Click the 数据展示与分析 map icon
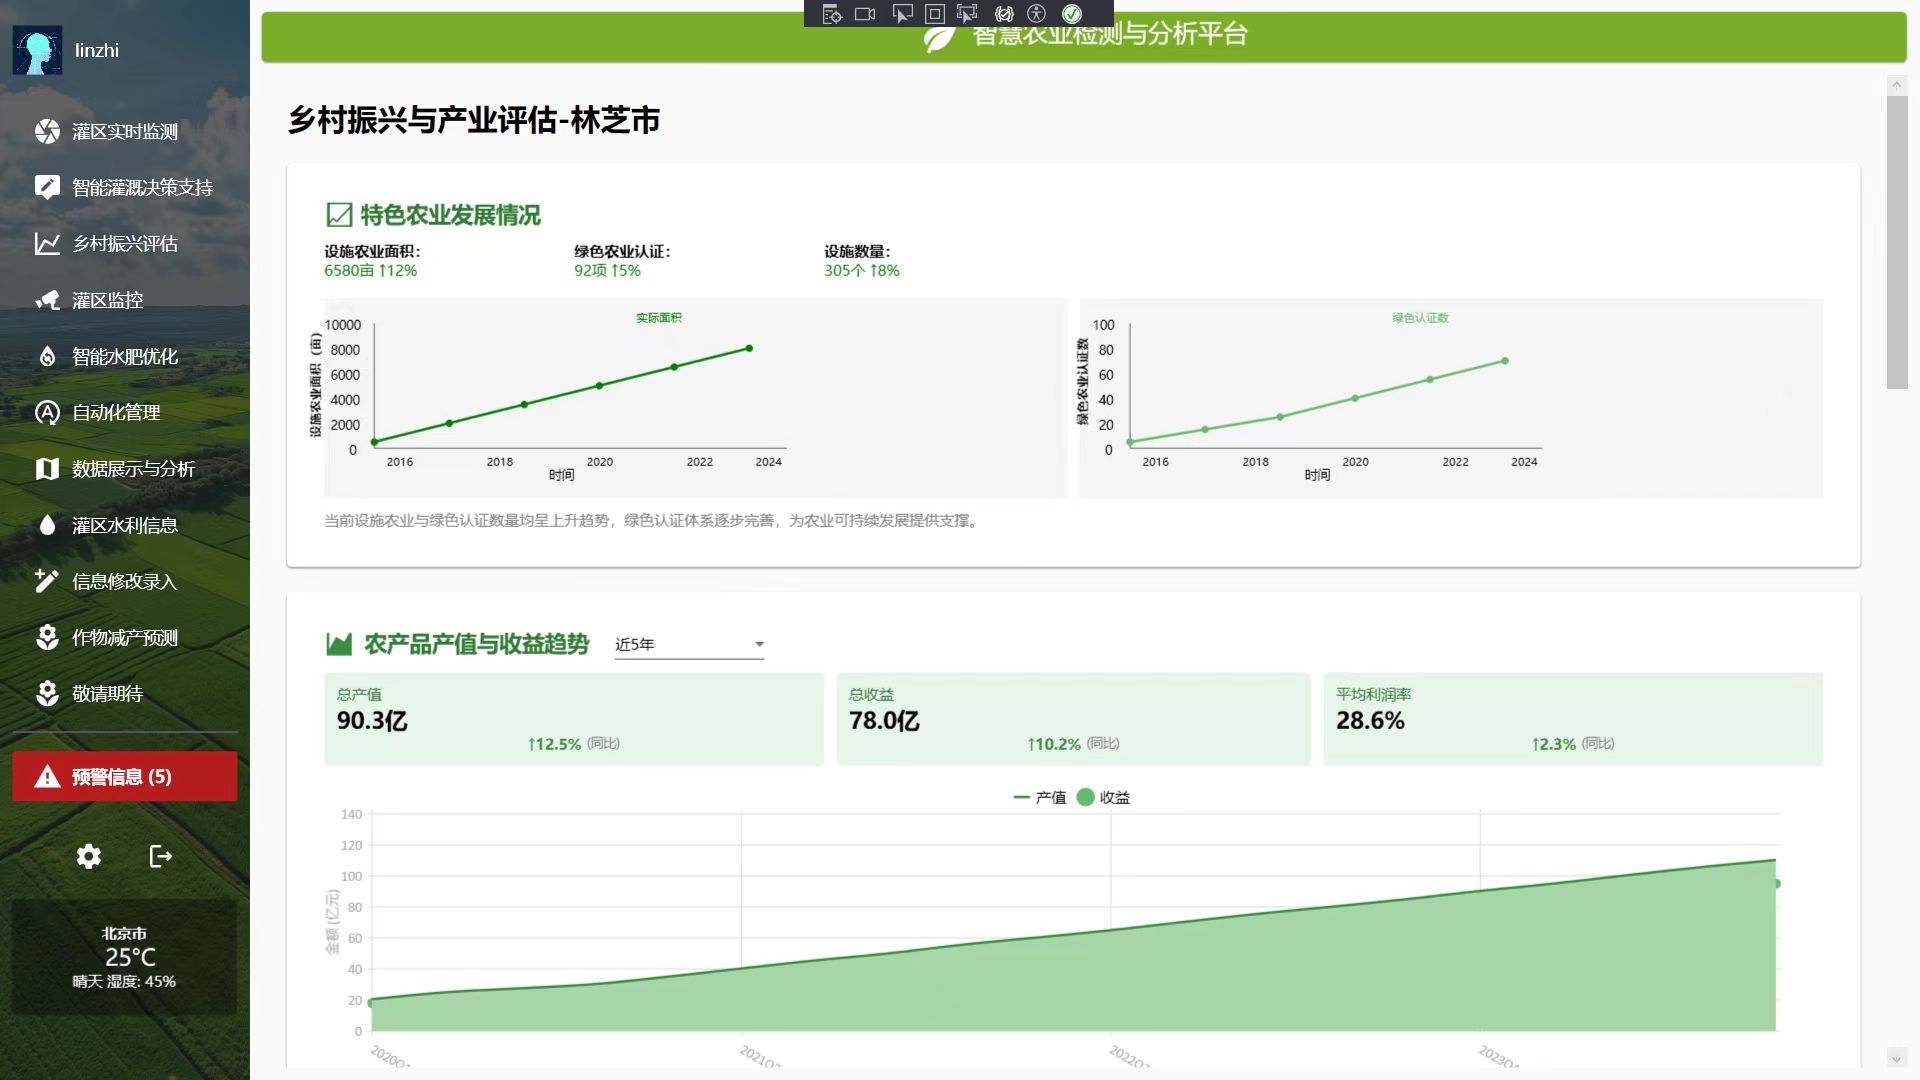Screen dimensions: 1920x1080 pos(47,468)
